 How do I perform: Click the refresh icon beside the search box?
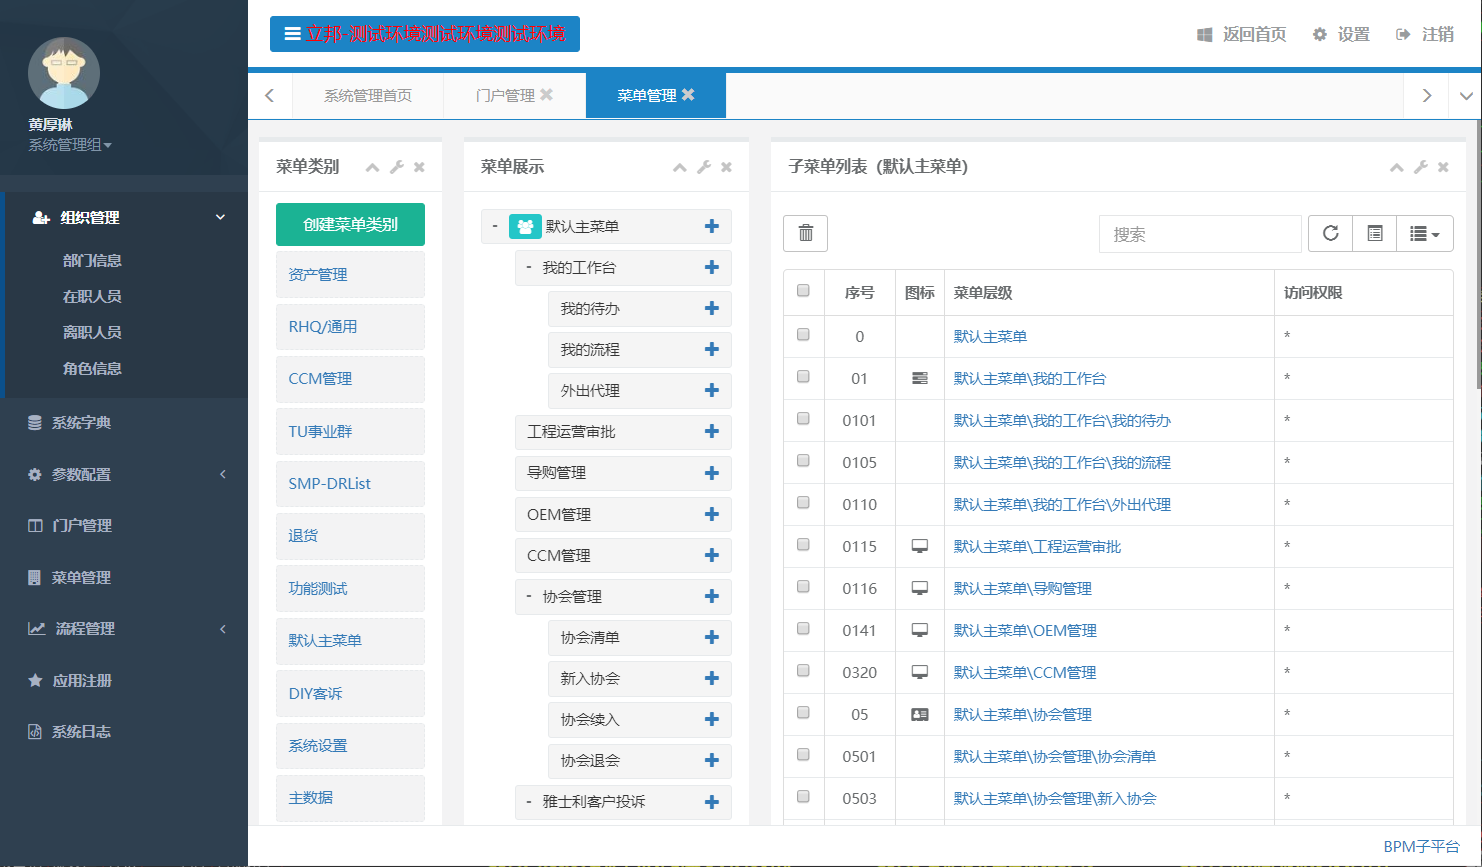tap(1330, 233)
